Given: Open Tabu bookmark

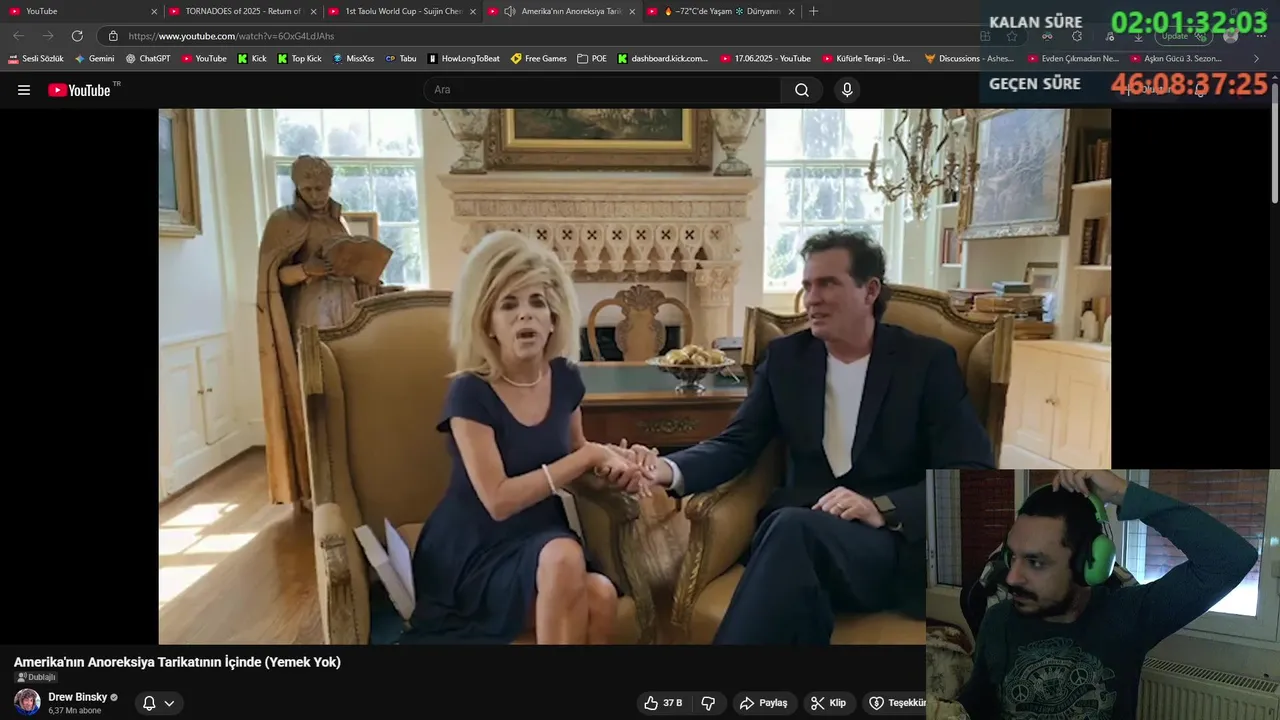Looking at the screenshot, I should point(401,59).
